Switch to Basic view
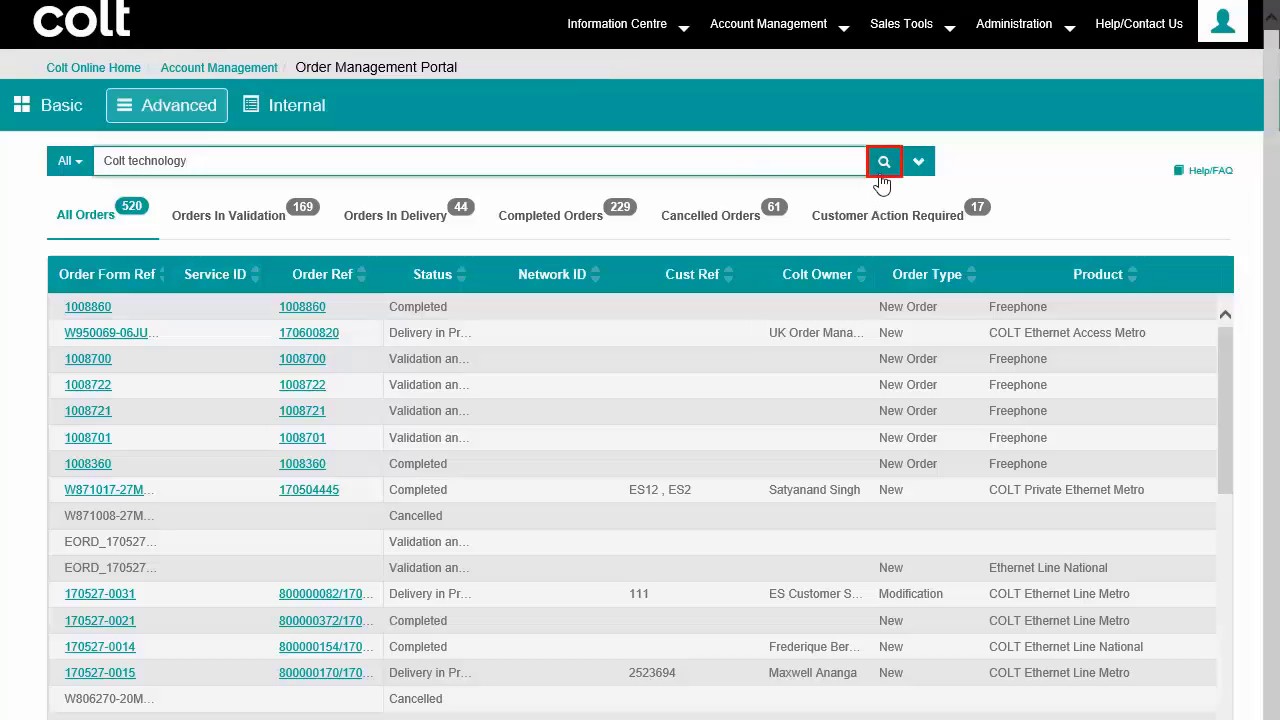 pos(48,105)
